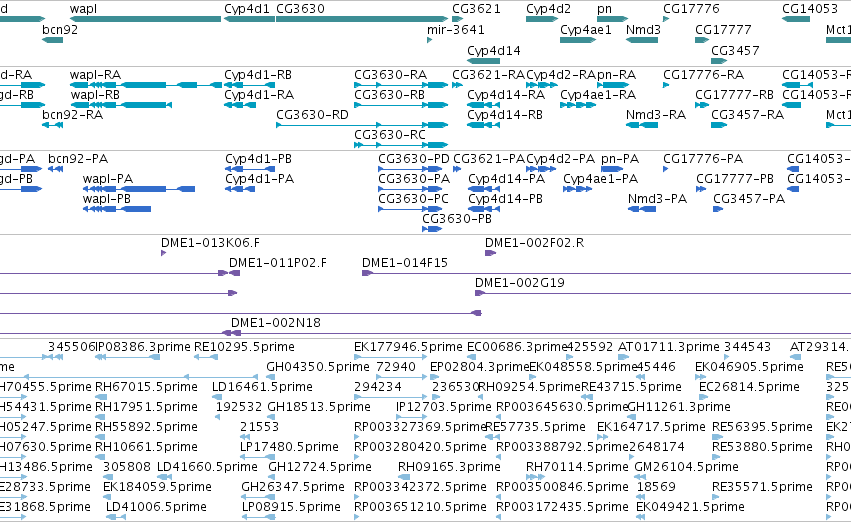Click transcript CG3457-RA

(x=747, y=114)
